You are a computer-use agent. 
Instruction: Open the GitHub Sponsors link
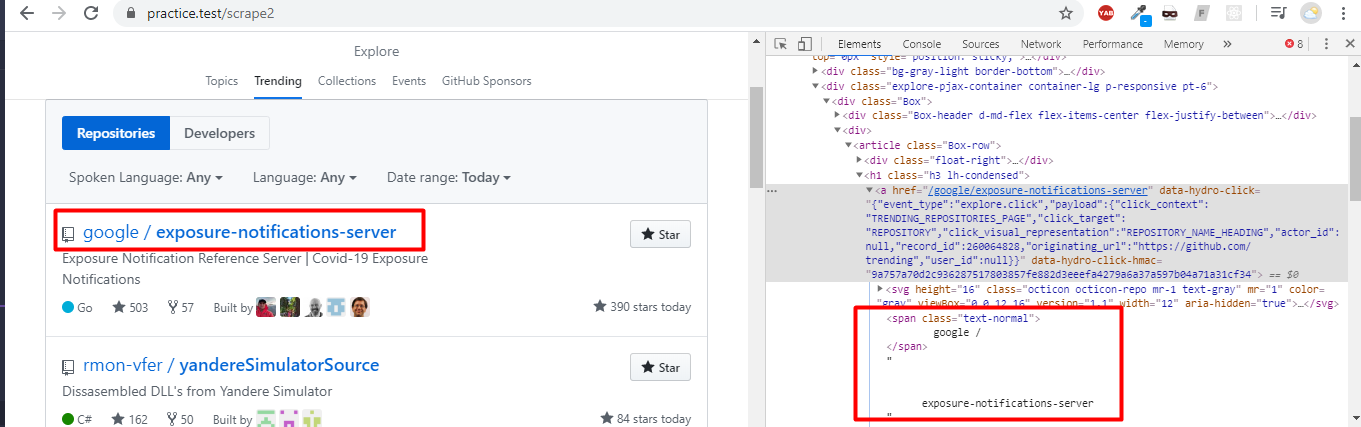pyautogui.click(x=487, y=81)
